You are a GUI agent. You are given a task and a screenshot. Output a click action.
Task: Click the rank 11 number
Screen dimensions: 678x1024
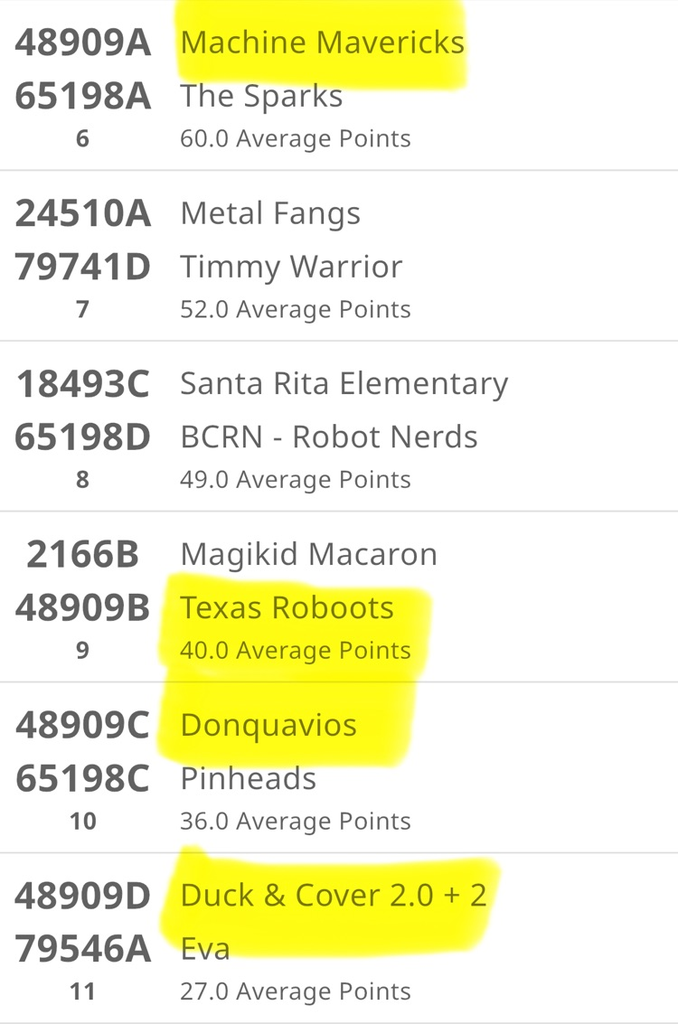[83, 992]
